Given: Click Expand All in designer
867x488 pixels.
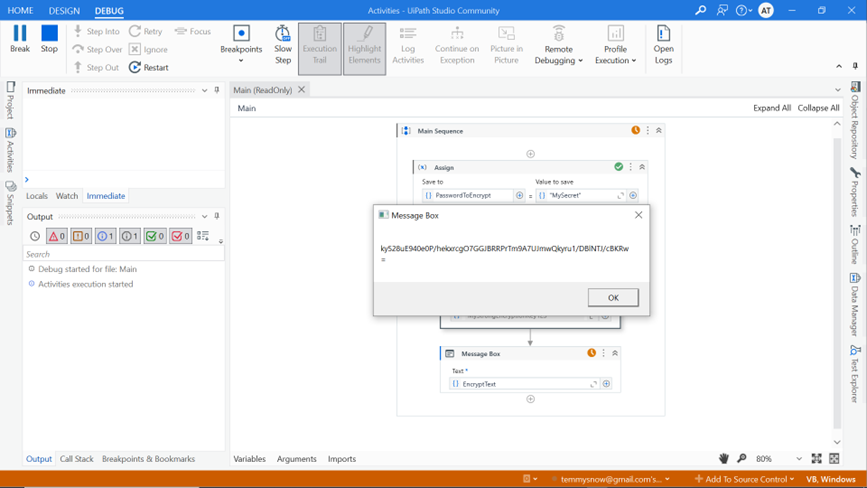Looking at the screenshot, I should [x=771, y=108].
